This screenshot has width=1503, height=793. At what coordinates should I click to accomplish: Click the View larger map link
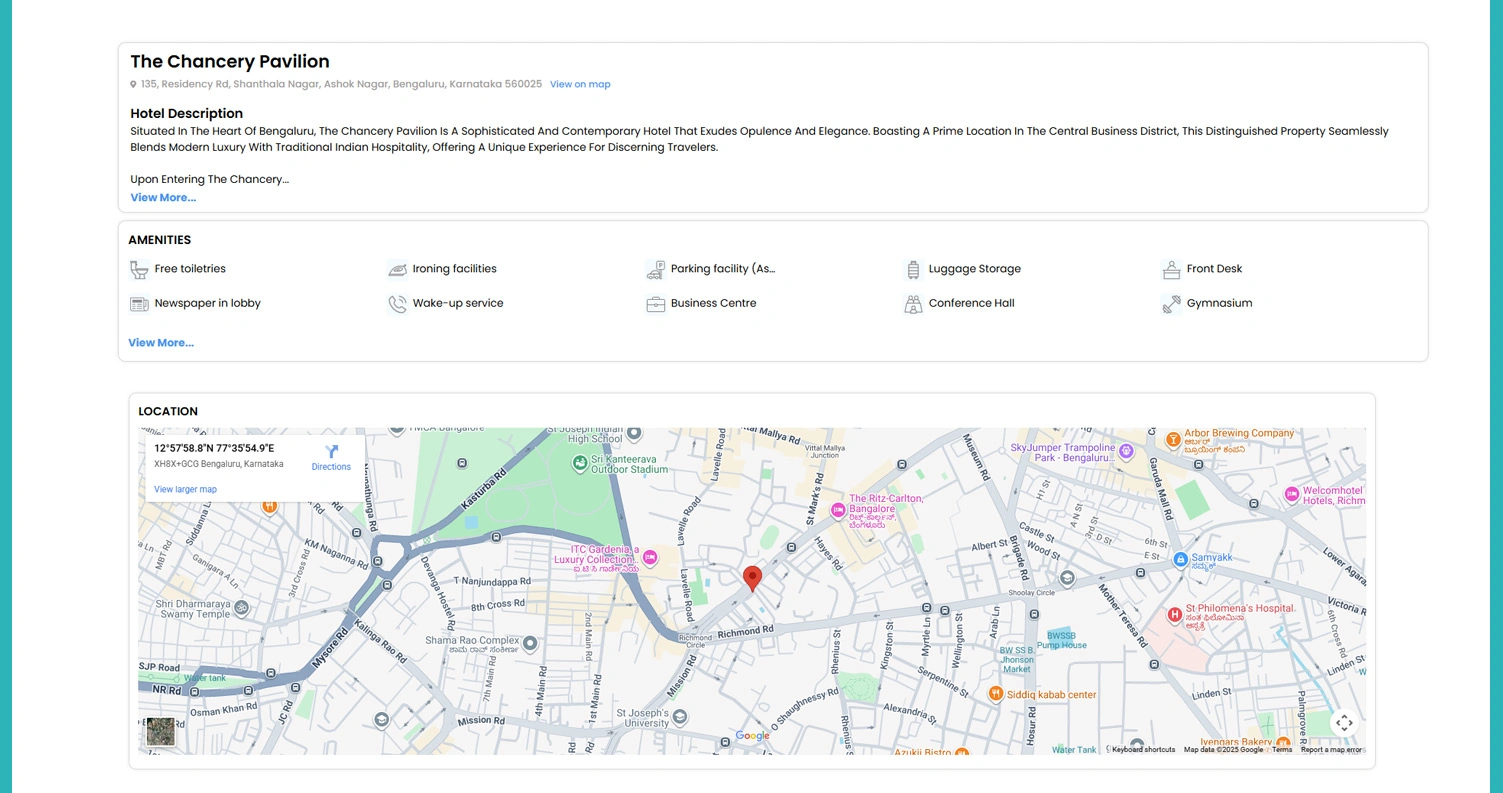click(185, 489)
